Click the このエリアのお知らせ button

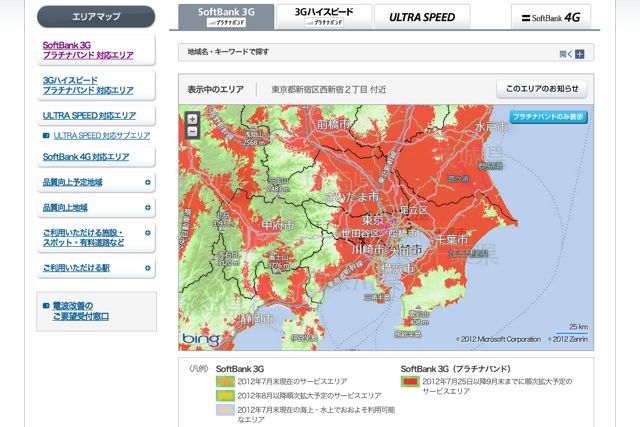(x=542, y=89)
